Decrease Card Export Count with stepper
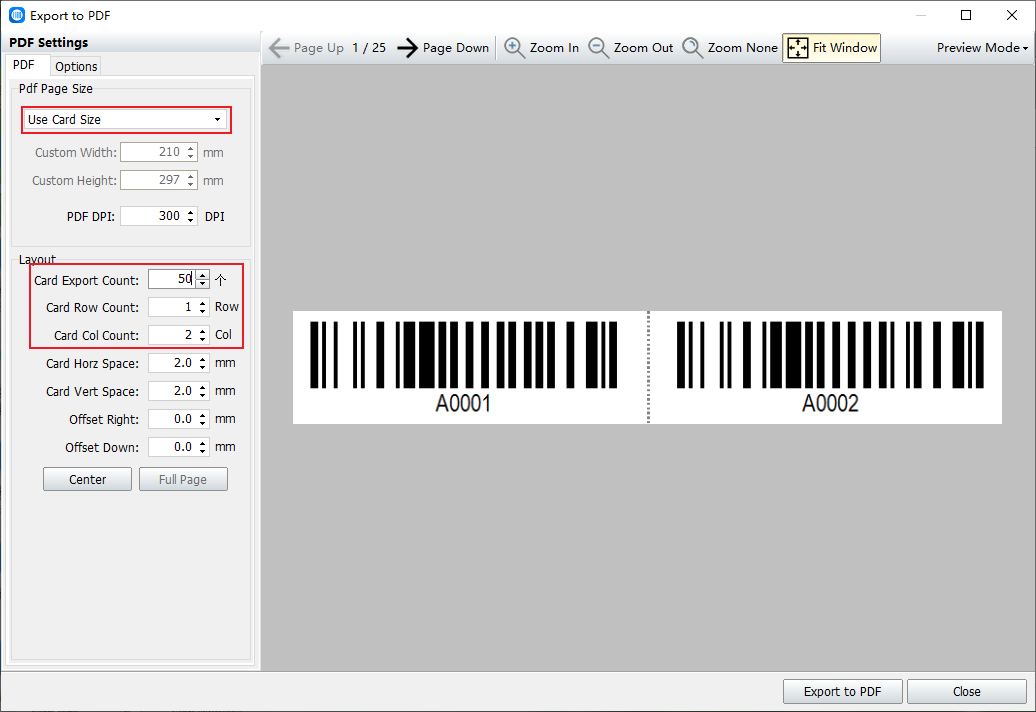 (x=203, y=284)
